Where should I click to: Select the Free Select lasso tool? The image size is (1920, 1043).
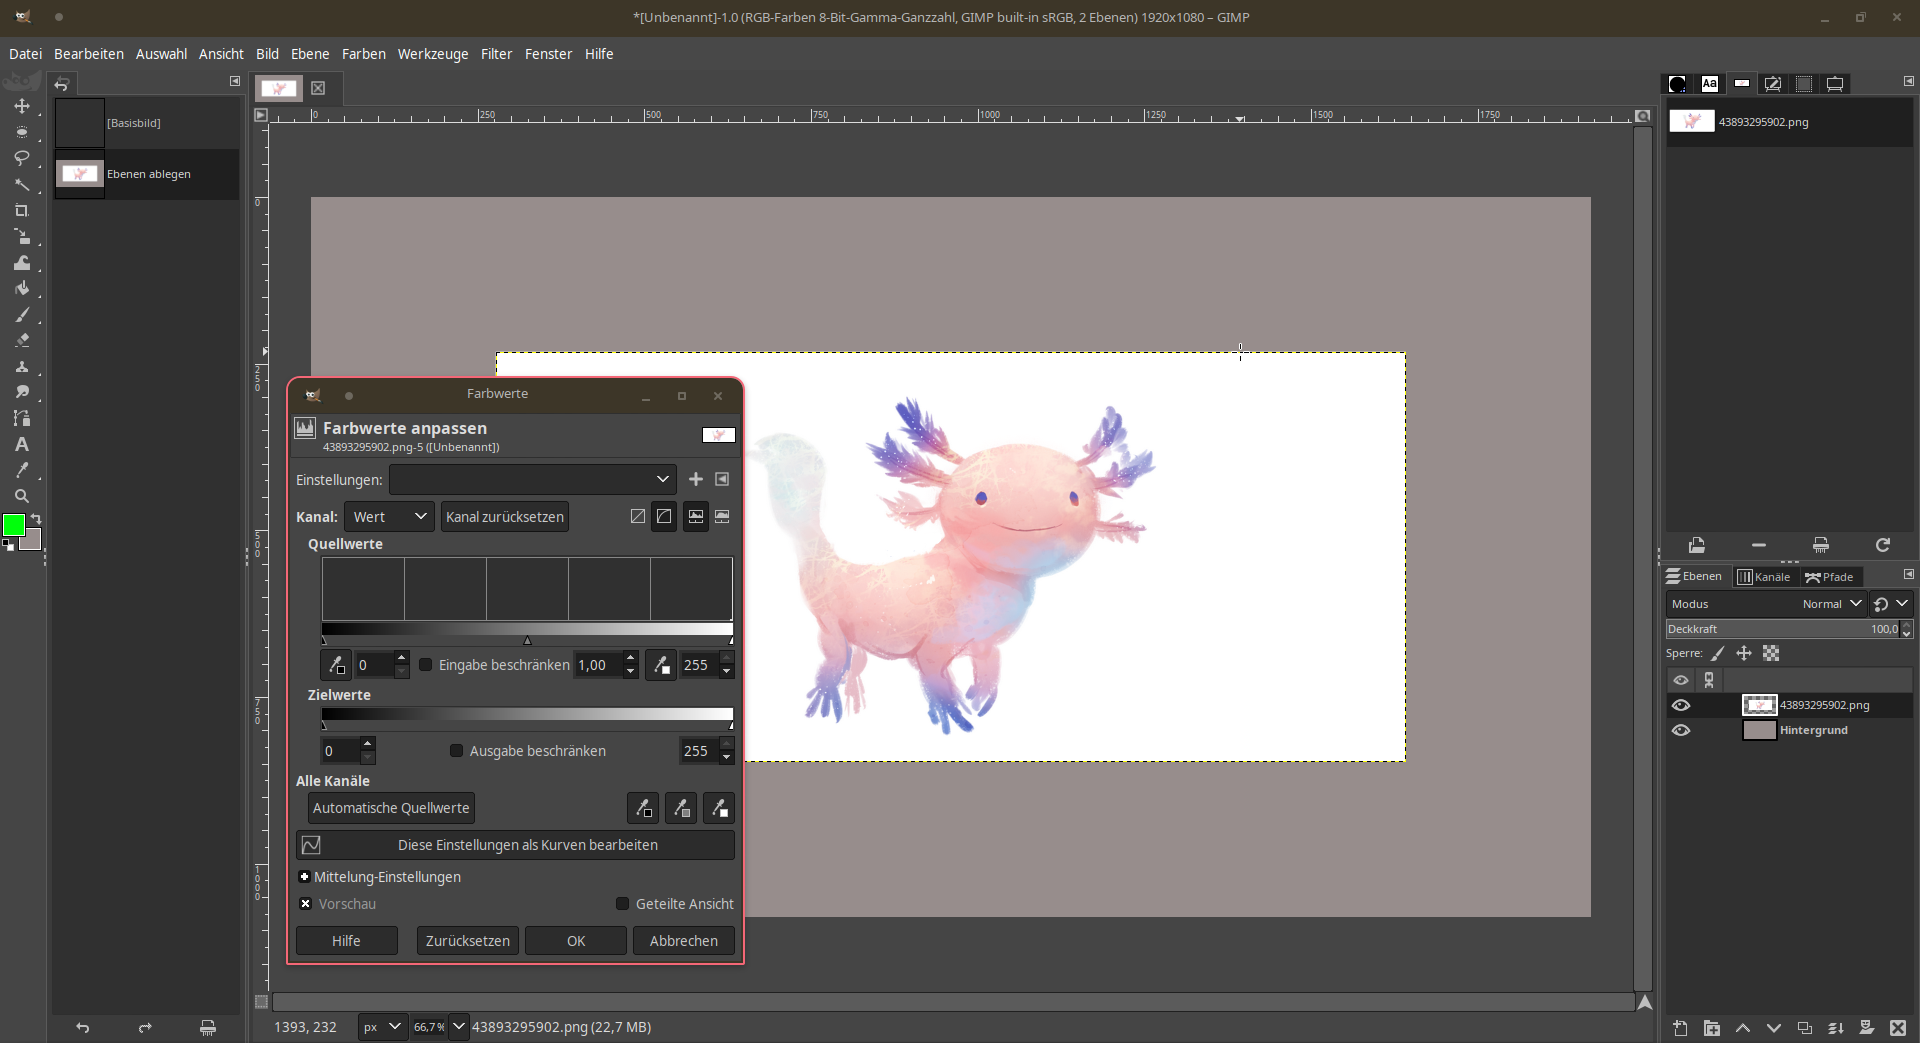22,158
